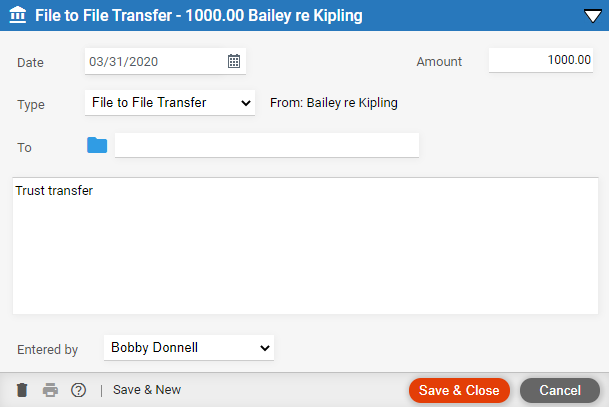The height and width of the screenshot is (407, 609).
Task: Expand the white triangle menu in header
Action: (593, 16)
